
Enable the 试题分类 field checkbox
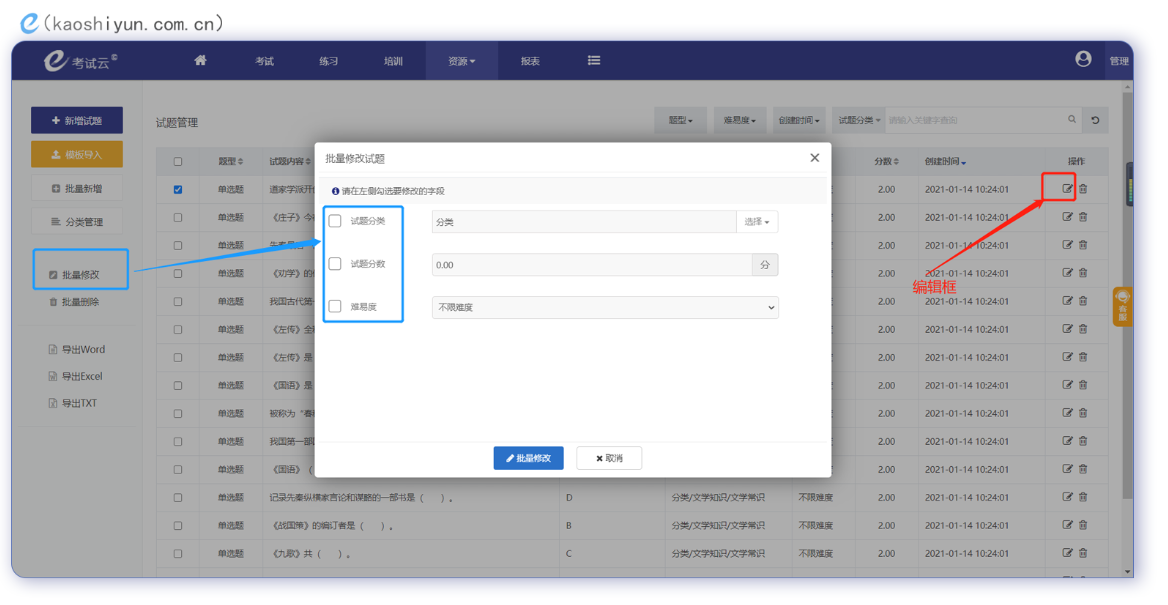335,221
